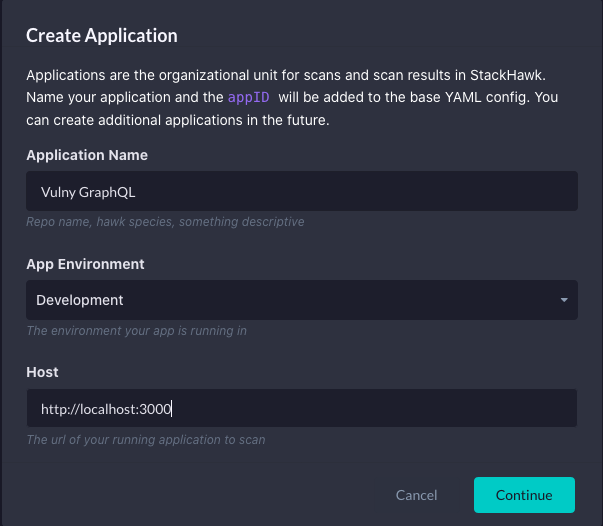Click the dropdown arrow beside Development

tap(564, 300)
